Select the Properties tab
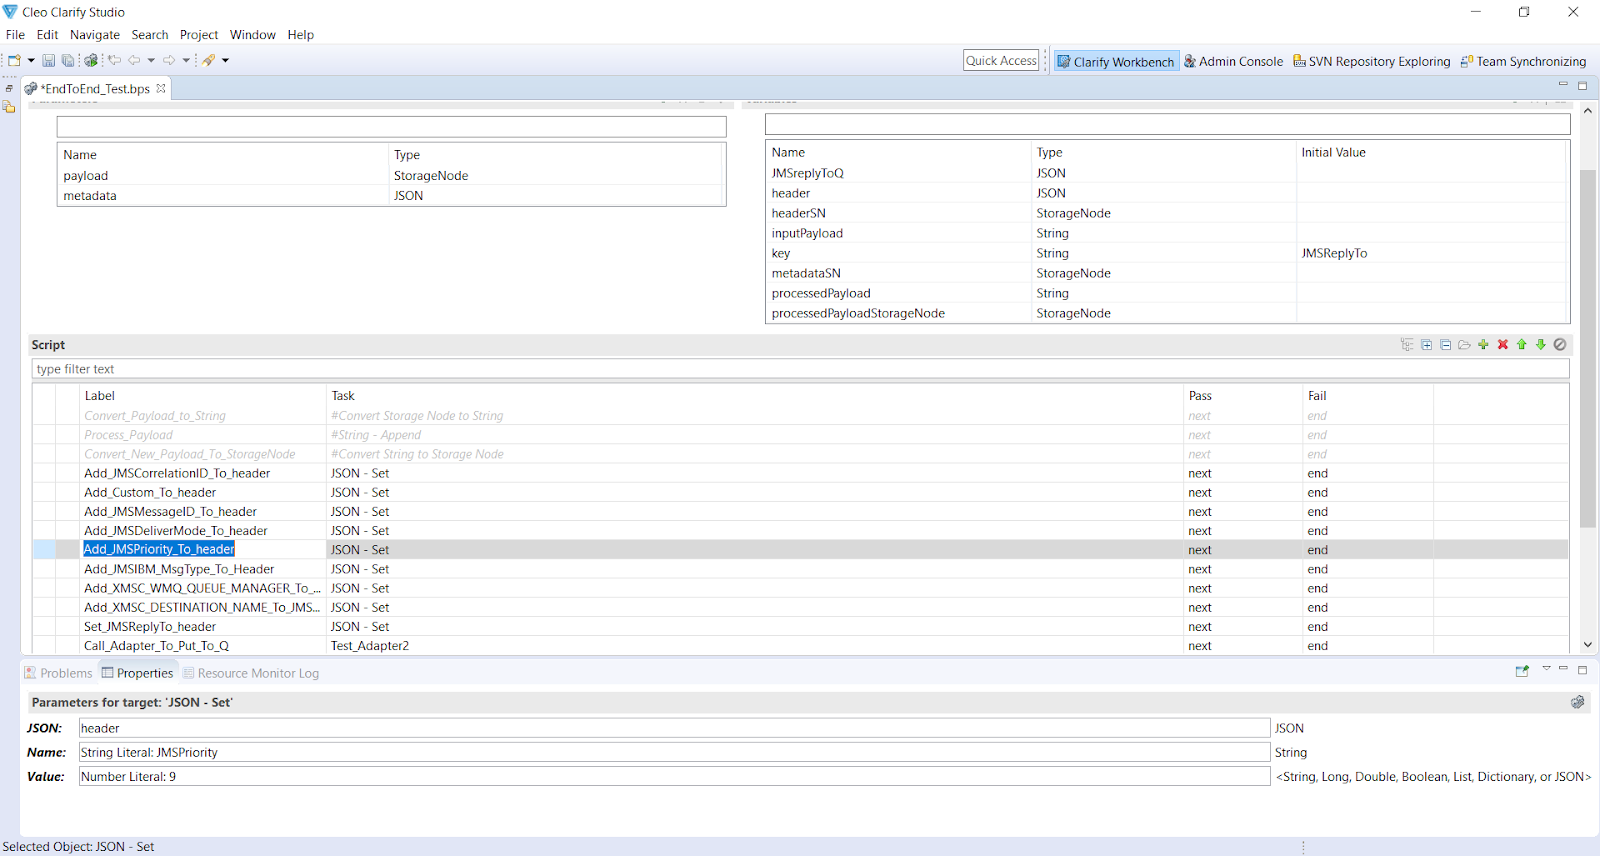This screenshot has height=856, width=1600. [138, 673]
